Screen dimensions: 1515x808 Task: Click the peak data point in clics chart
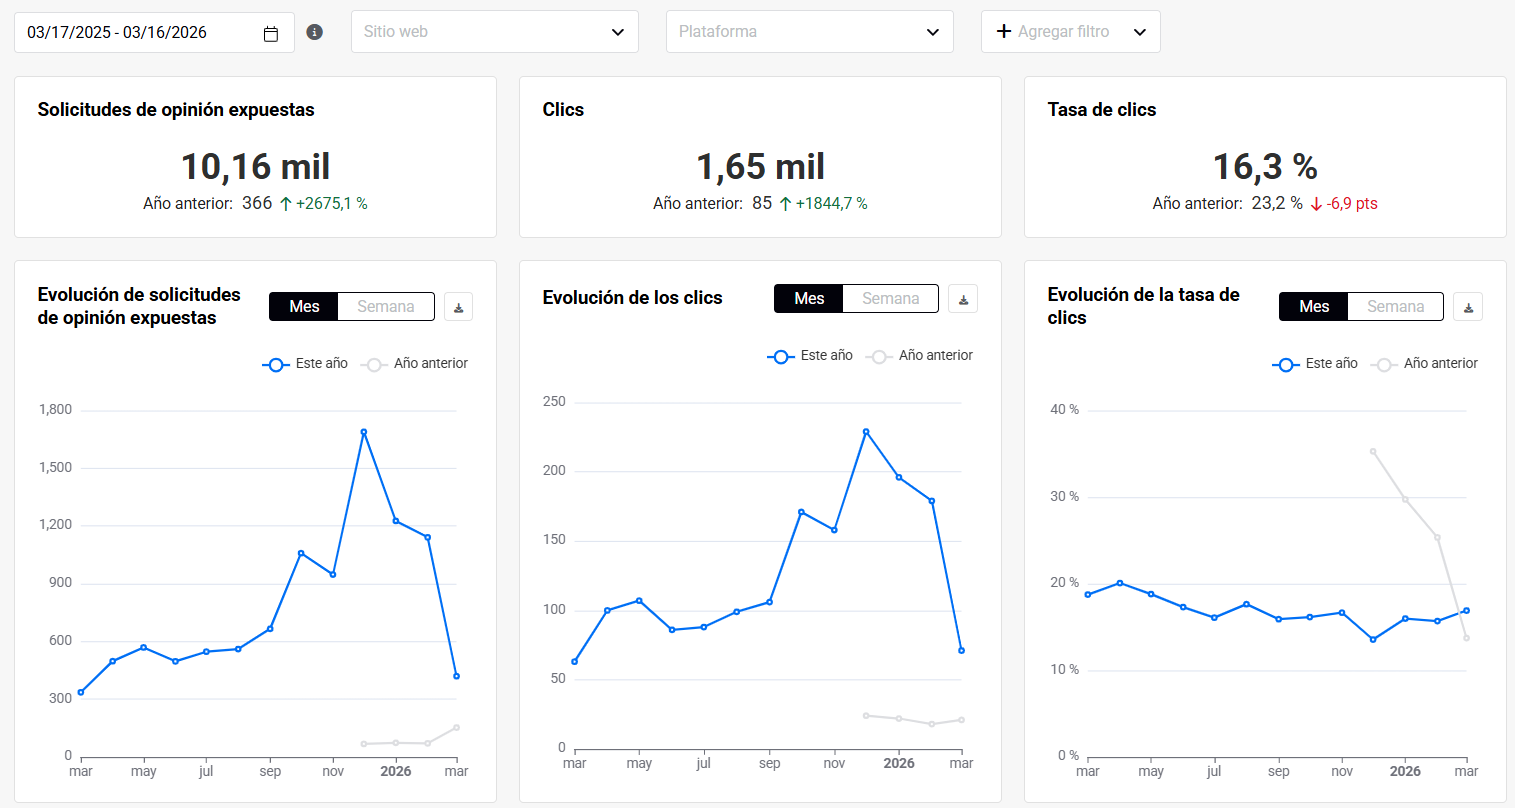click(x=866, y=432)
